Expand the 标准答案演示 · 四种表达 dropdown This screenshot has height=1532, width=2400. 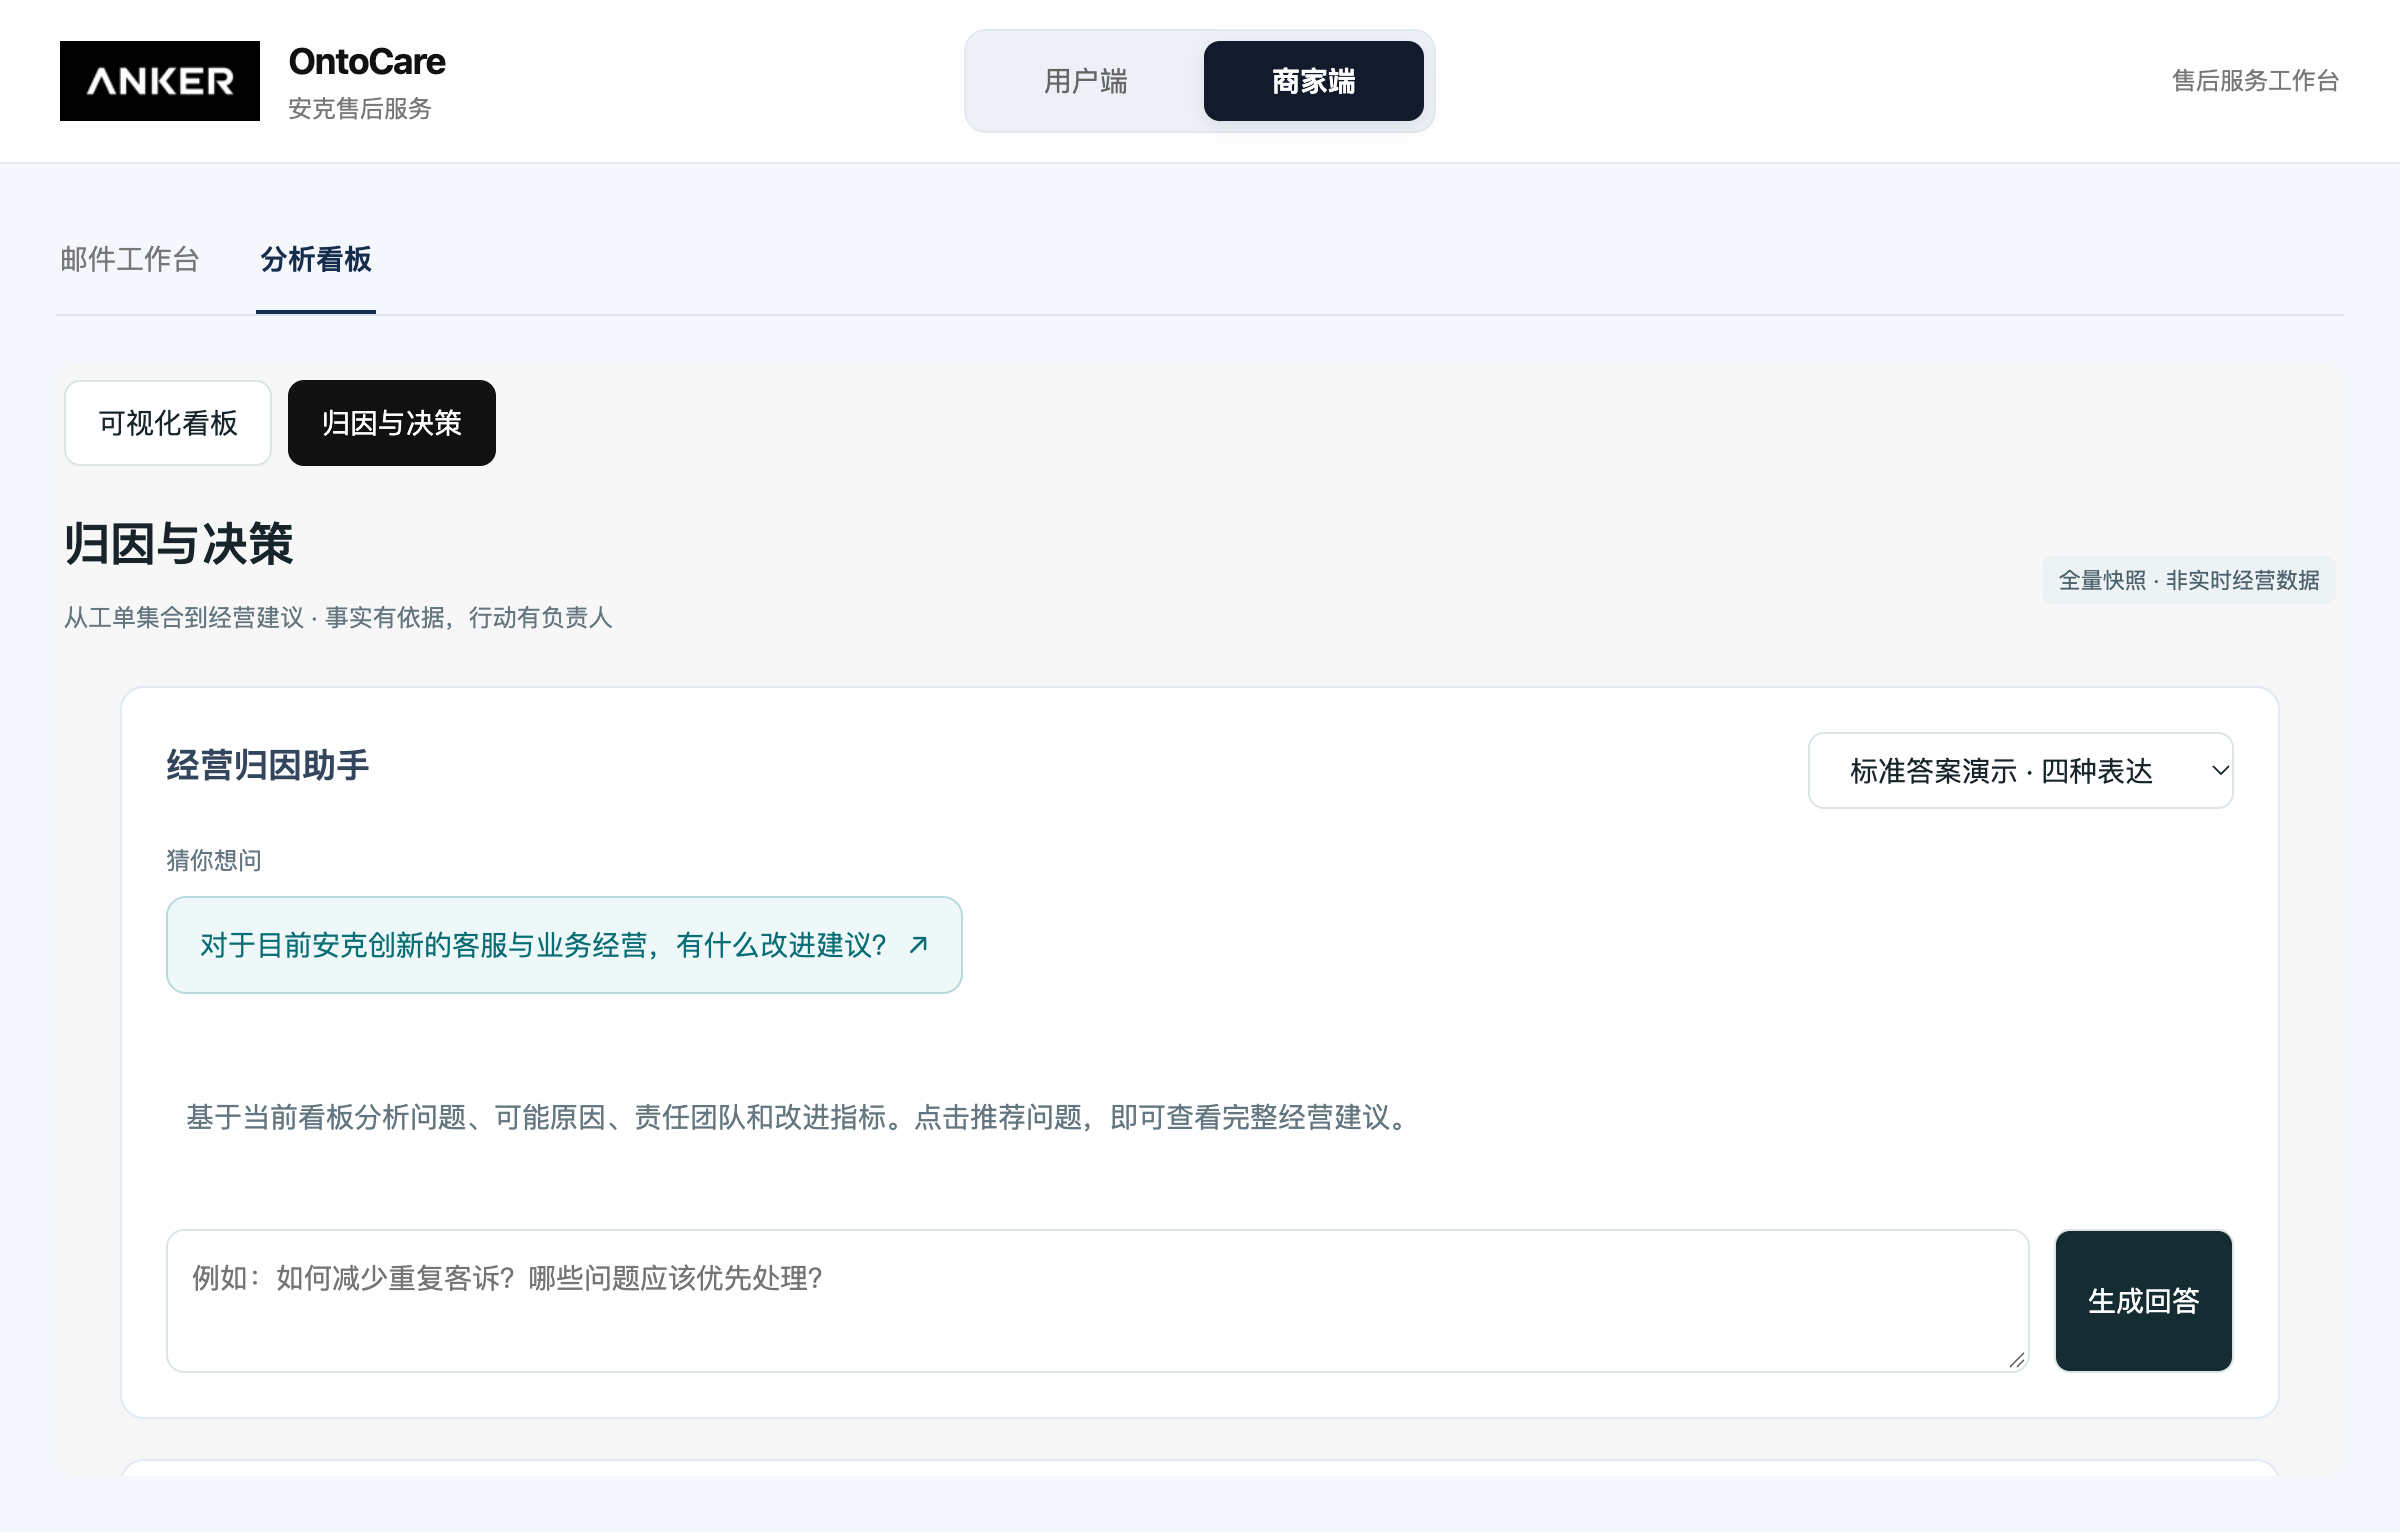pos(2021,771)
